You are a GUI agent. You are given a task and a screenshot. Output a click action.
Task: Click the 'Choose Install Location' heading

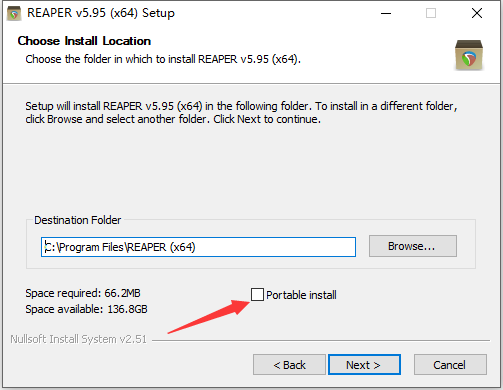[84, 41]
